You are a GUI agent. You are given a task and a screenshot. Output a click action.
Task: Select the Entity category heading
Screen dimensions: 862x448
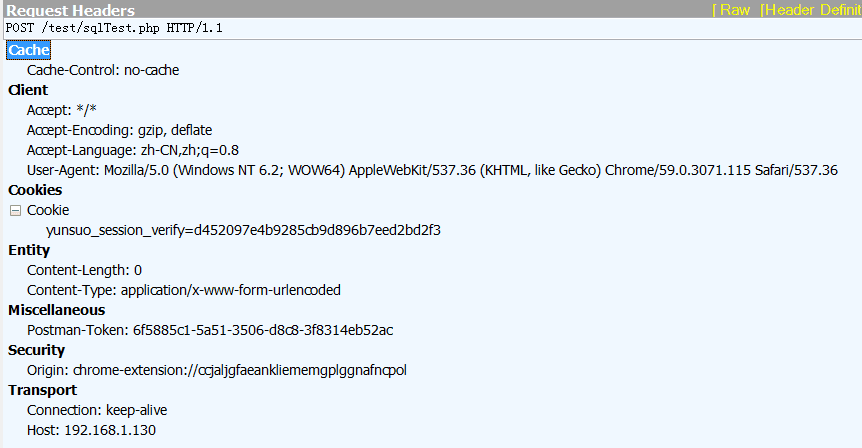point(29,250)
